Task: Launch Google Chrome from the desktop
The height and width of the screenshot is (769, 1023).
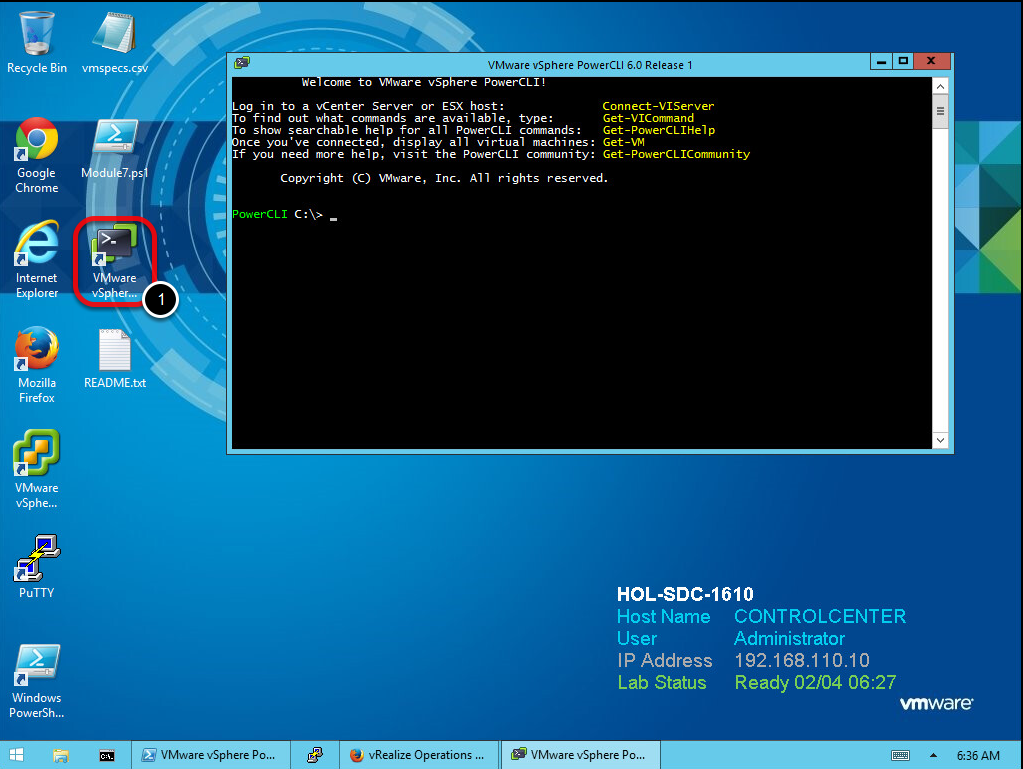Action: [x=37, y=155]
